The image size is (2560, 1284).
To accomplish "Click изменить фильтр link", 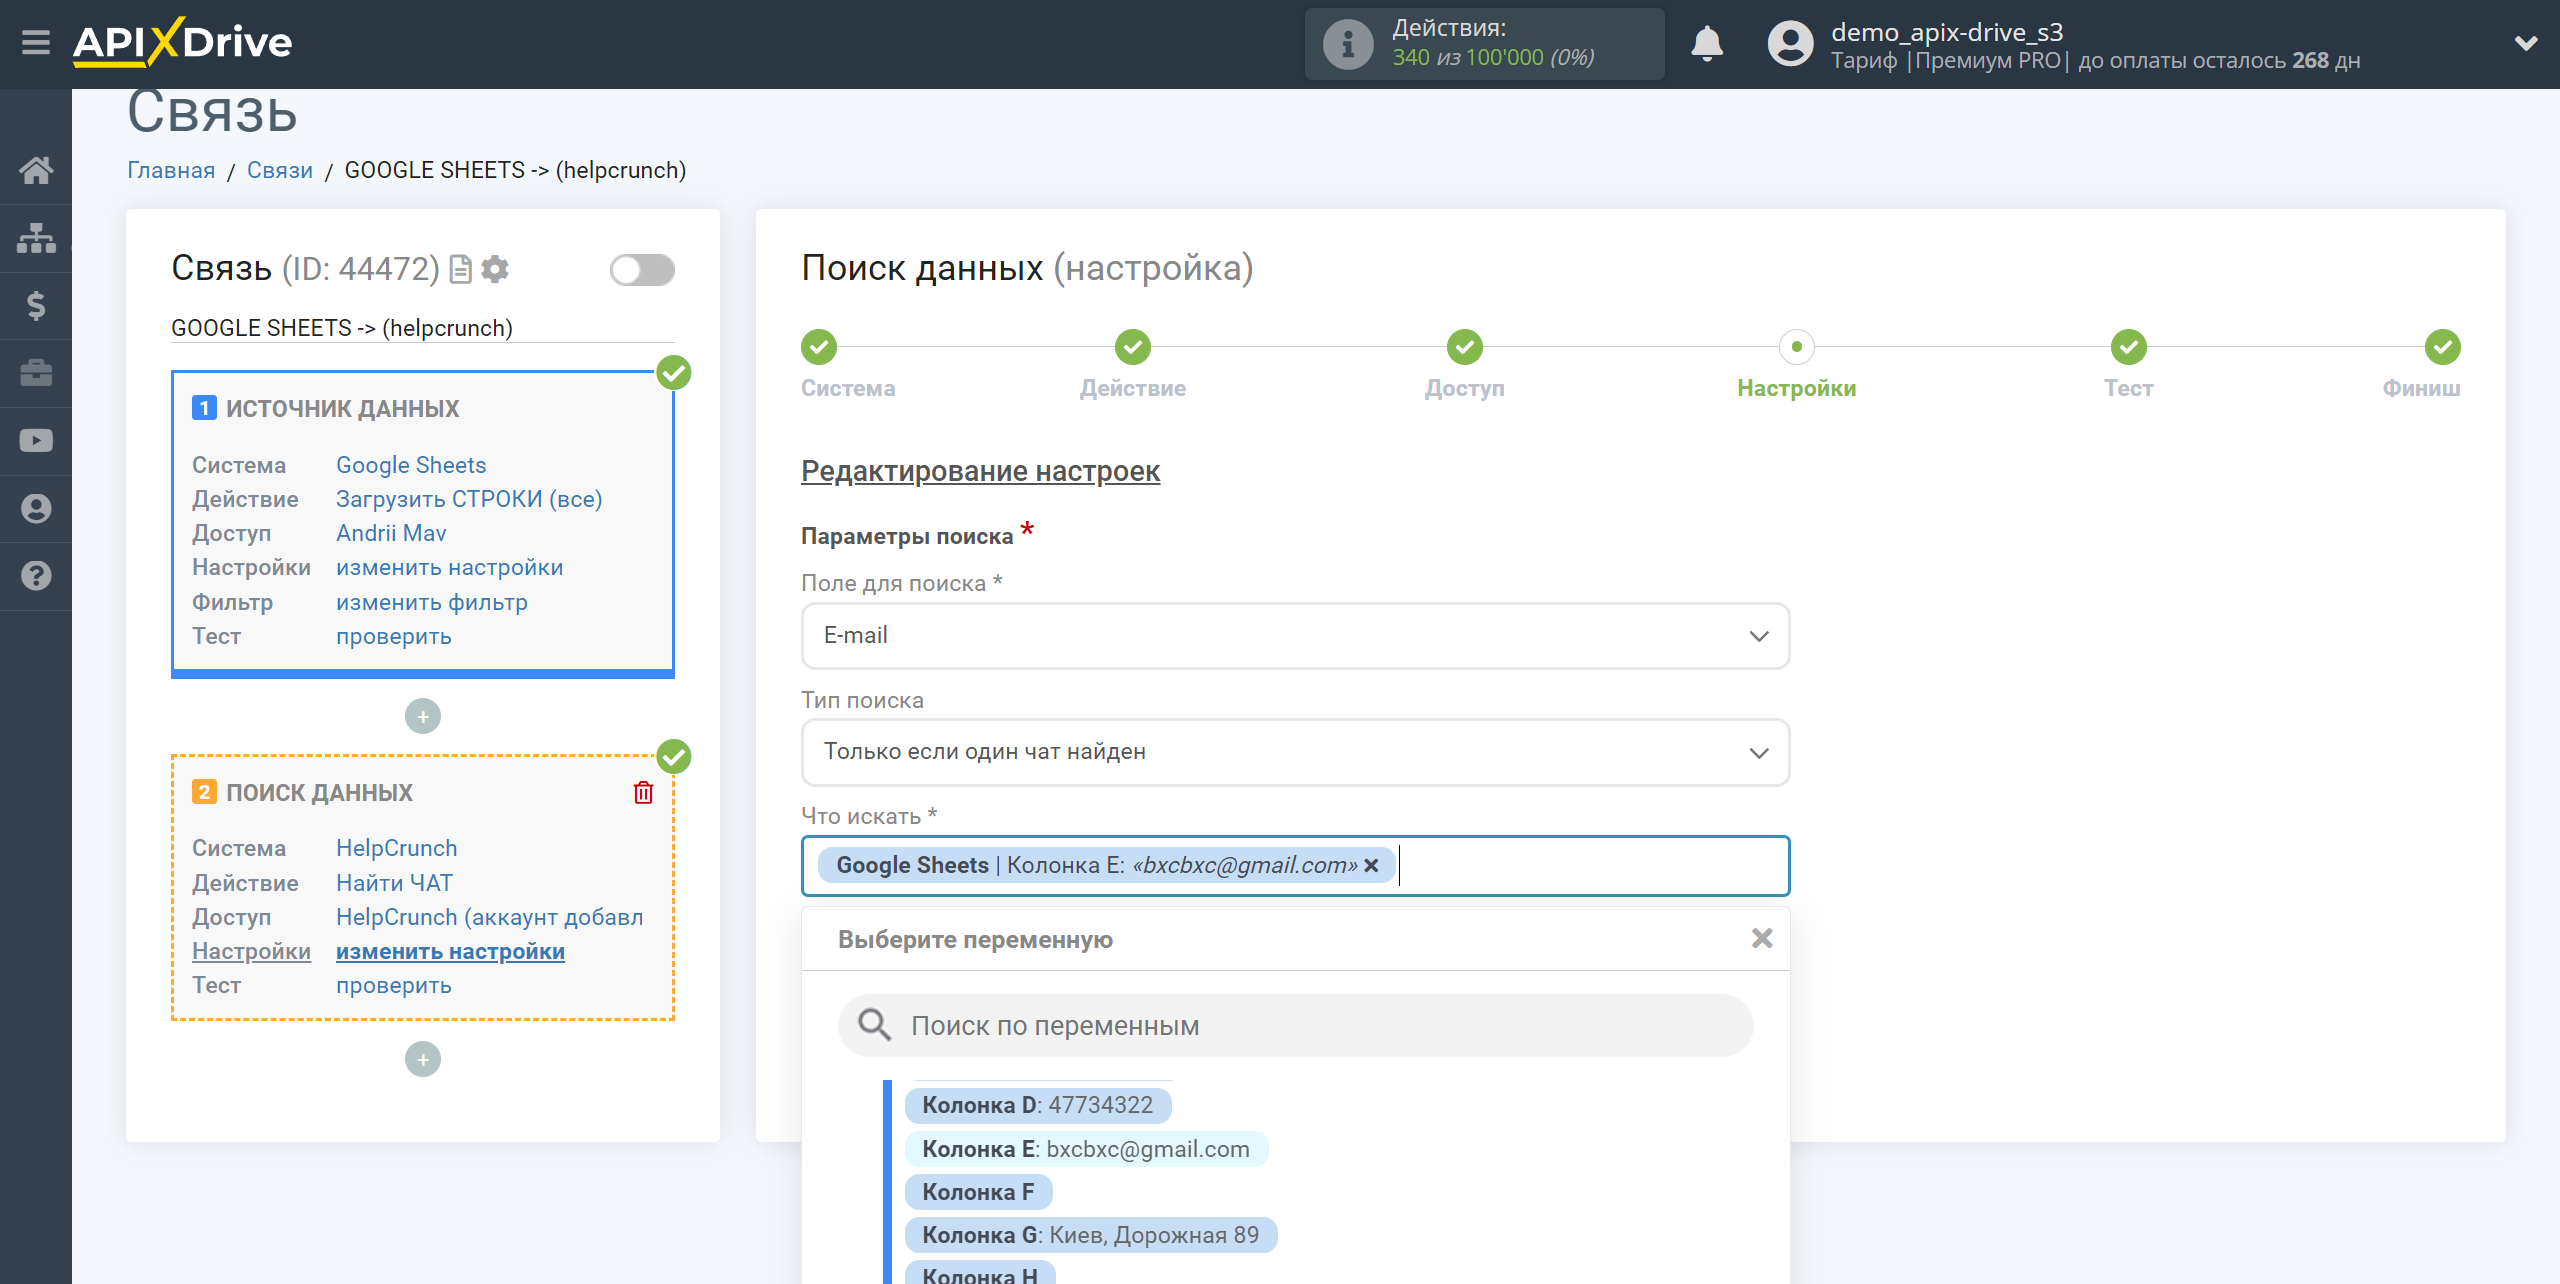I will coord(432,602).
